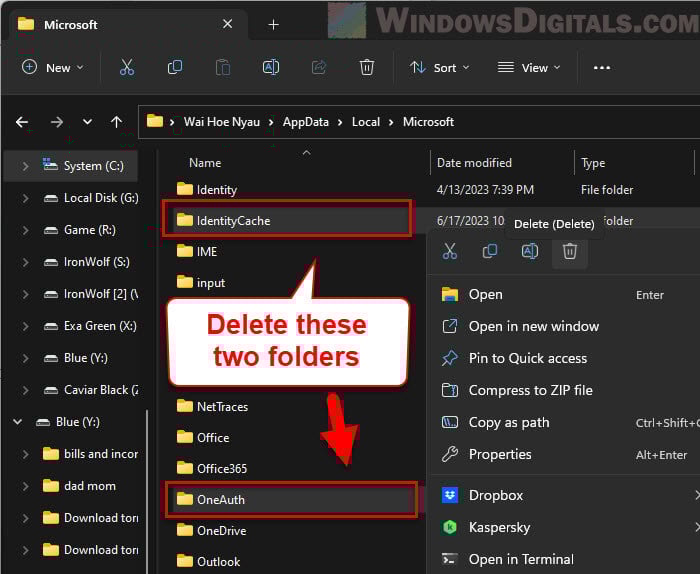Click the Properties wrench icon

tap(450, 454)
